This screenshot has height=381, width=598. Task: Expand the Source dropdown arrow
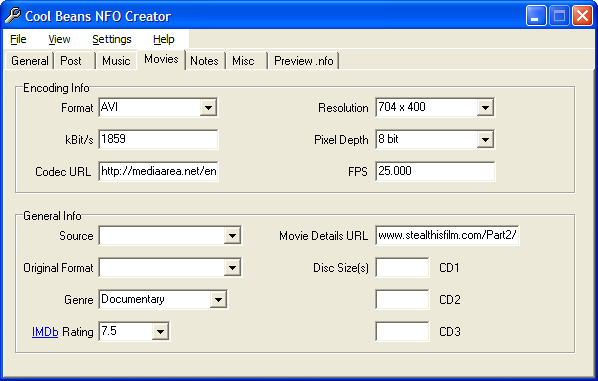(232, 236)
